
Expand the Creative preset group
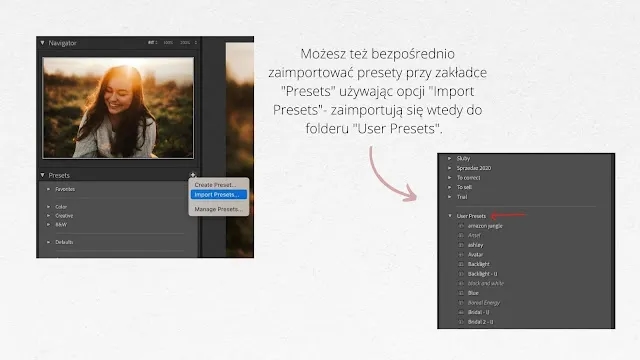49,216
